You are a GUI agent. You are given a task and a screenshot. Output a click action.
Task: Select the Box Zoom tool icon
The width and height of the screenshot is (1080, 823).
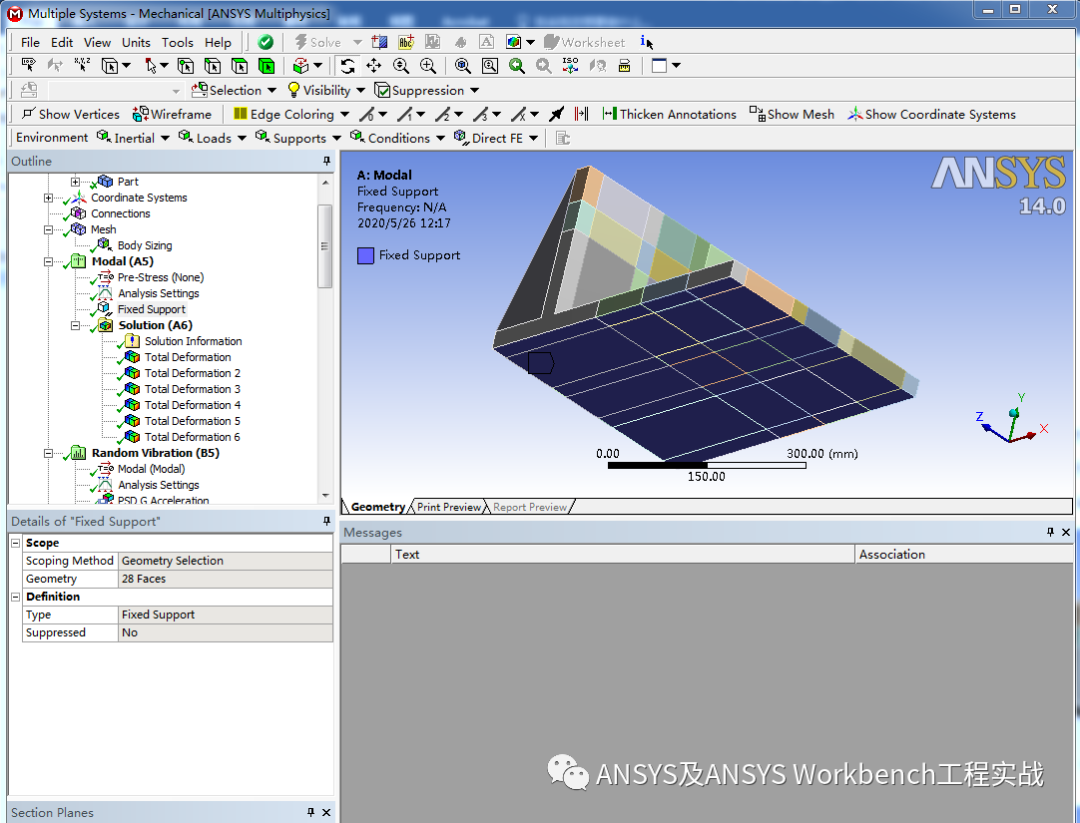coord(428,66)
